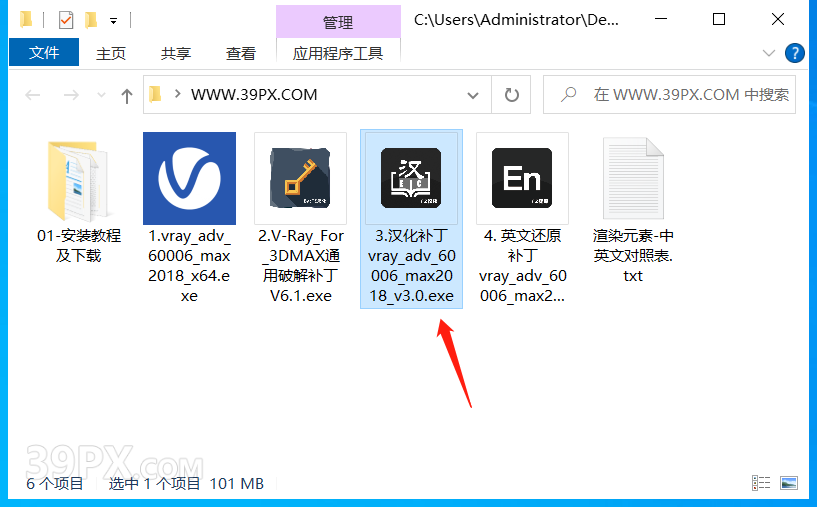Viewport: 817px width, 507px height.
Task: Go up one folder level
Action: point(127,95)
